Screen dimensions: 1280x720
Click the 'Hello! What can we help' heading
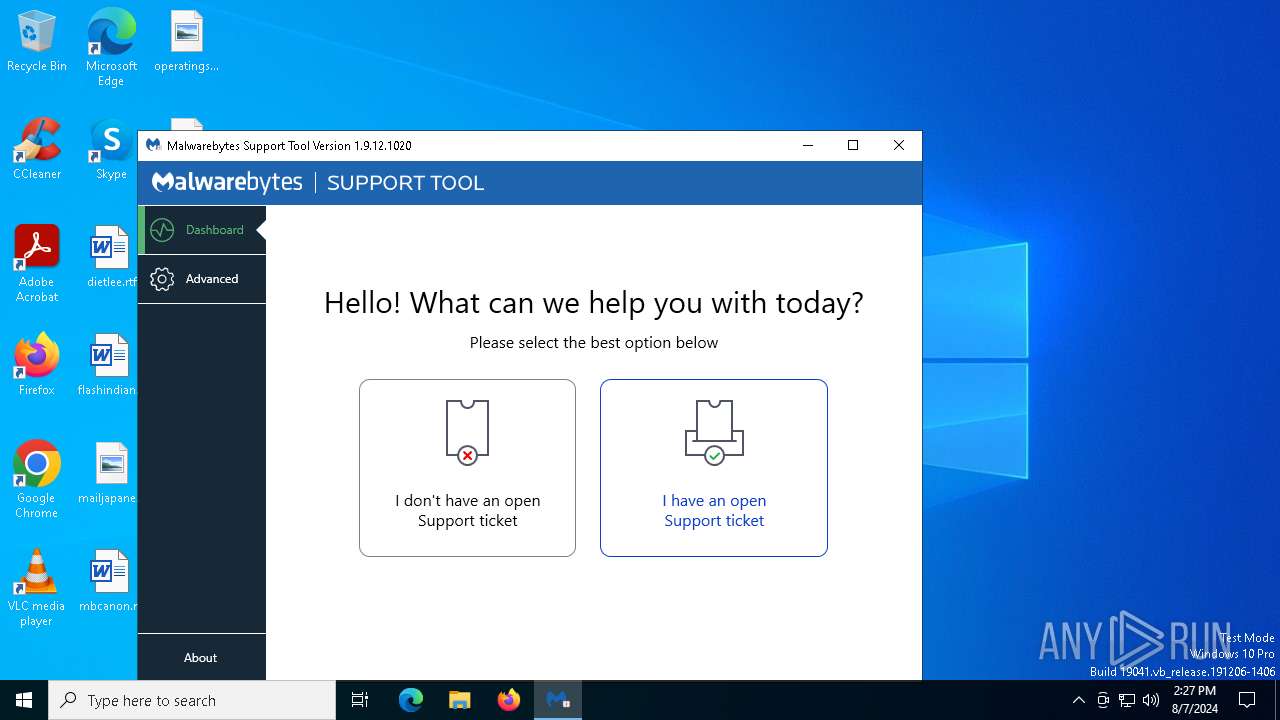tap(594, 303)
